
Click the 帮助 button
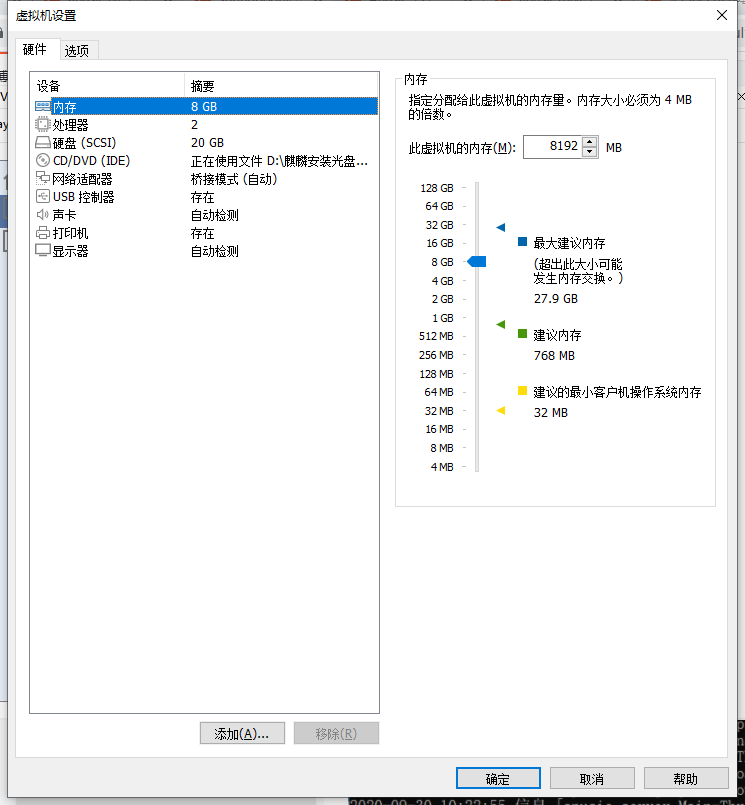point(686,778)
